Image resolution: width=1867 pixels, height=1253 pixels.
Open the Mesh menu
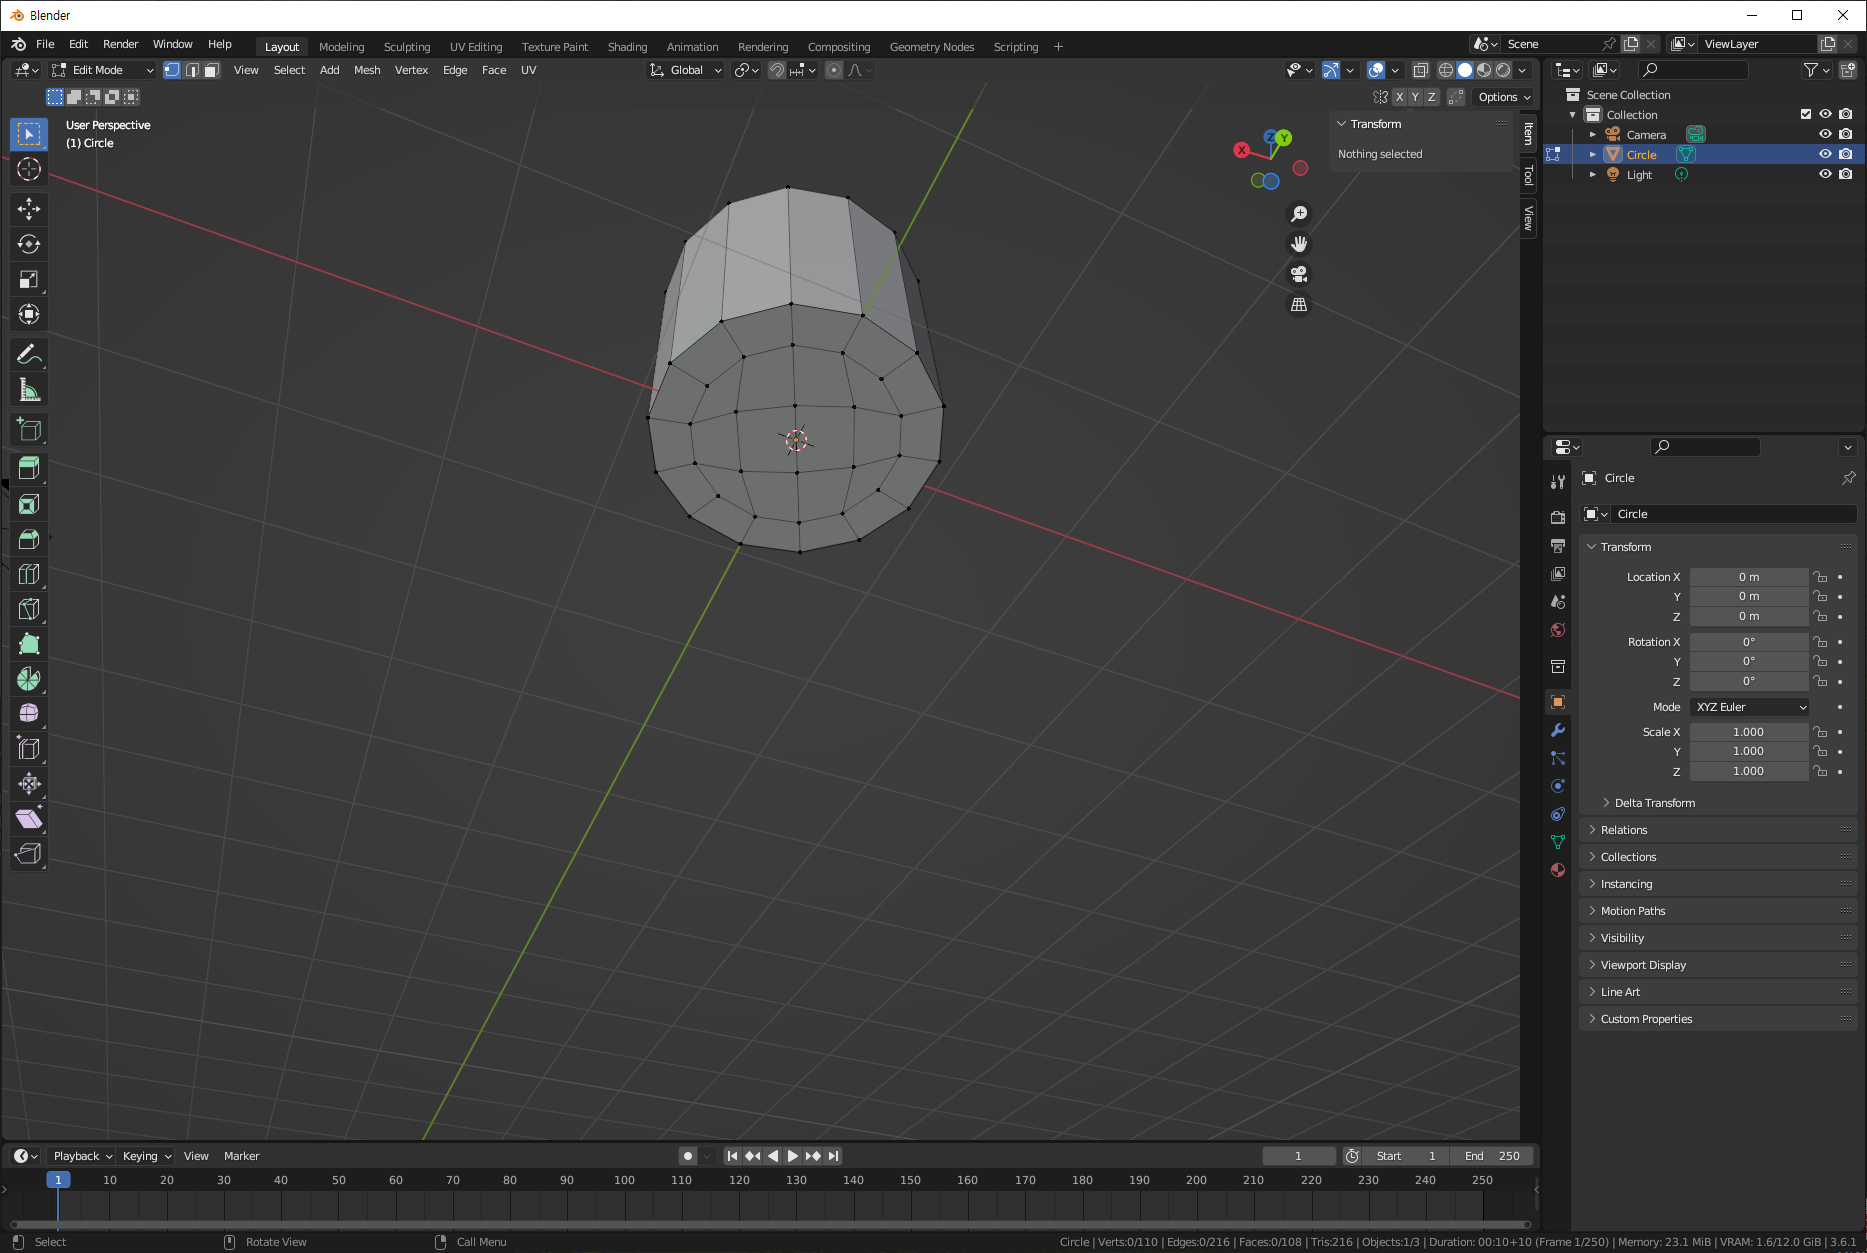[367, 70]
